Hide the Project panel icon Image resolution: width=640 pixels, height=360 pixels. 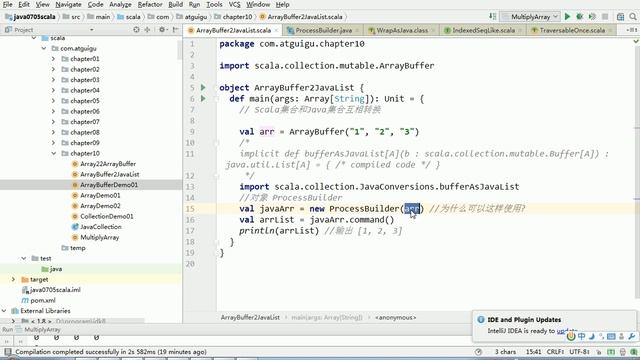(176, 29)
